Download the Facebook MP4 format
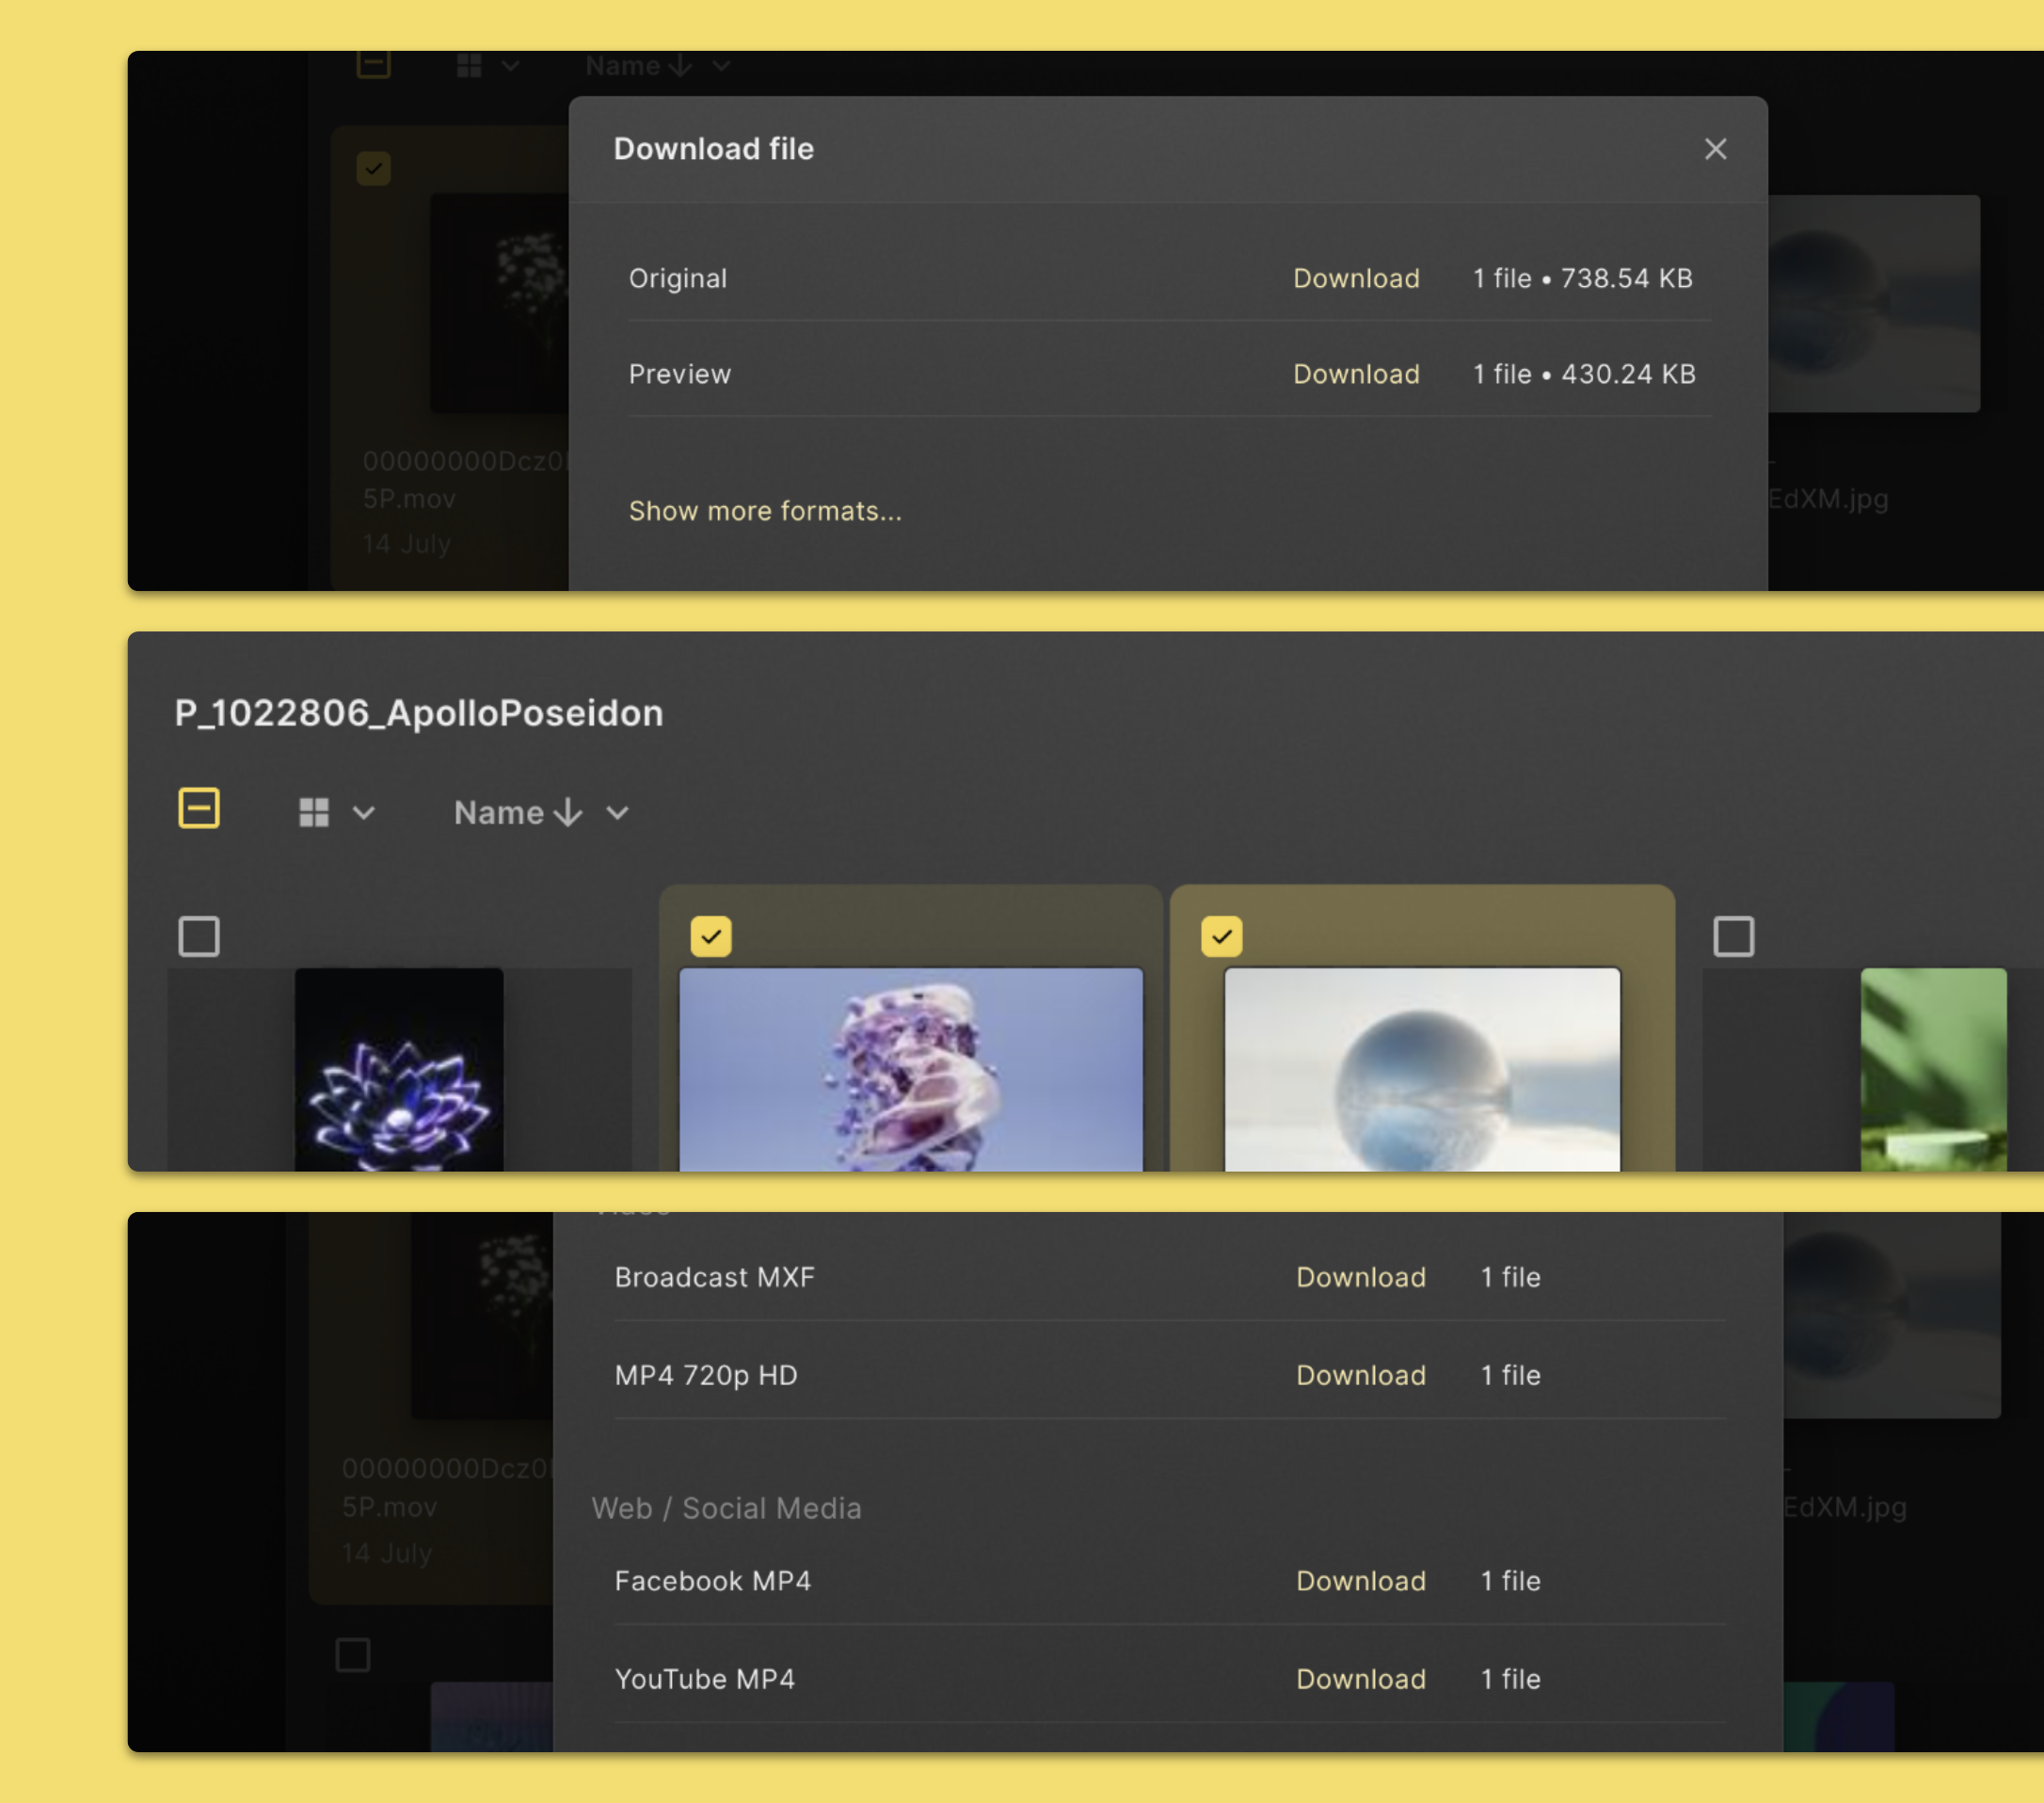 coord(1360,1581)
